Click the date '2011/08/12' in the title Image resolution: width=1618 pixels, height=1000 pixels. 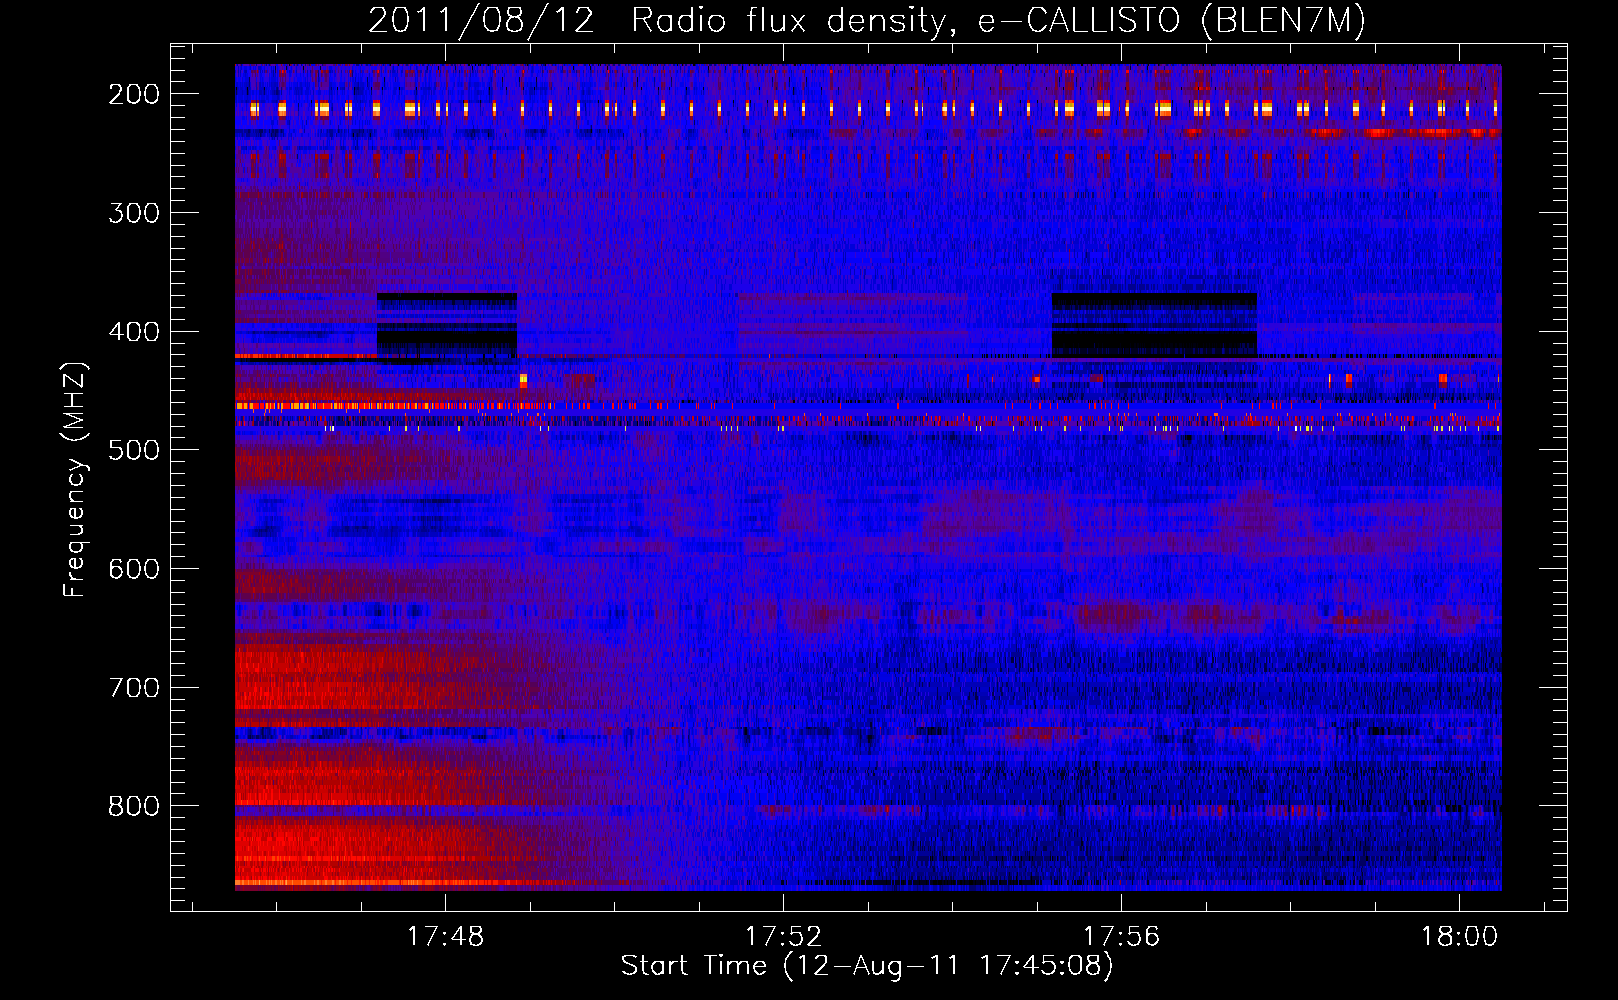tap(481, 21)
